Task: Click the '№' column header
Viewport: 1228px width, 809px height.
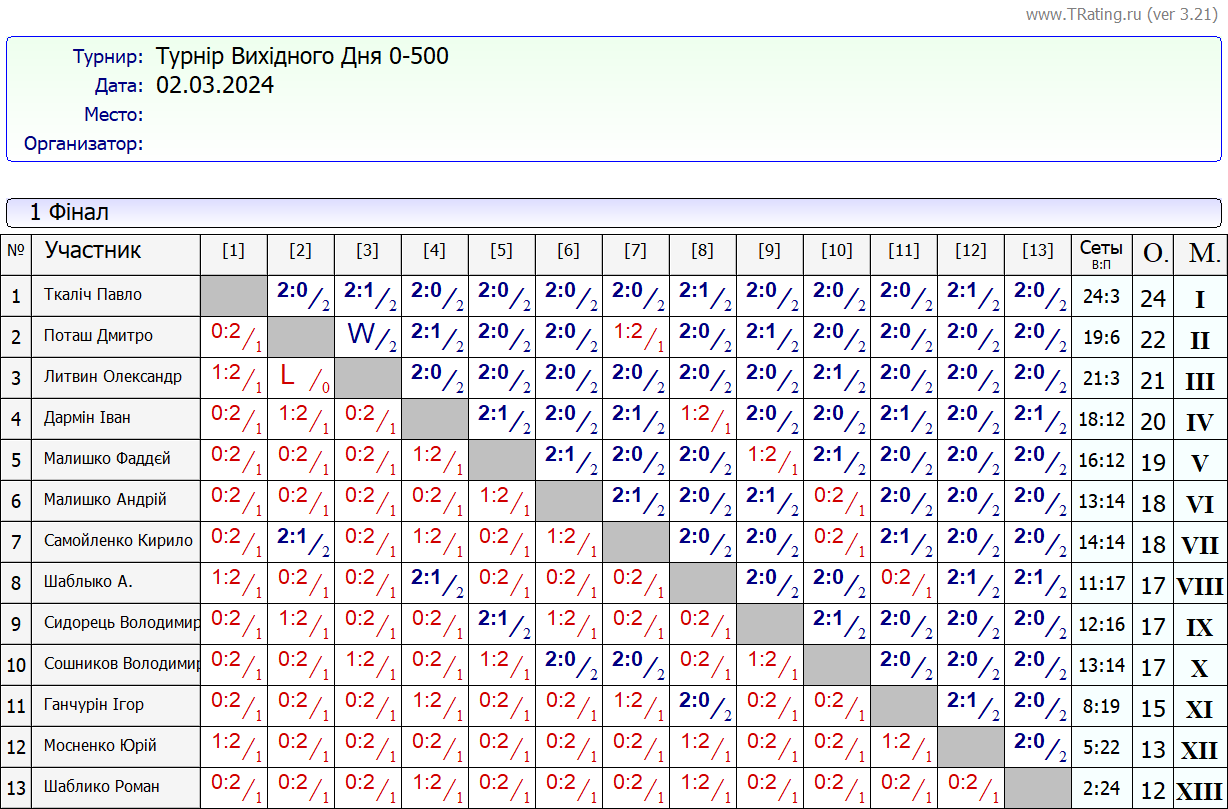Action: click(x=16, y=251)
